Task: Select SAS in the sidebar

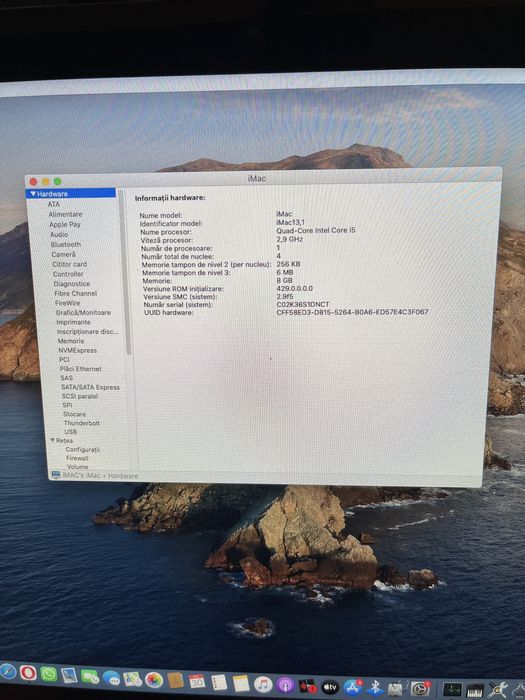Action: tap(67, 378)
